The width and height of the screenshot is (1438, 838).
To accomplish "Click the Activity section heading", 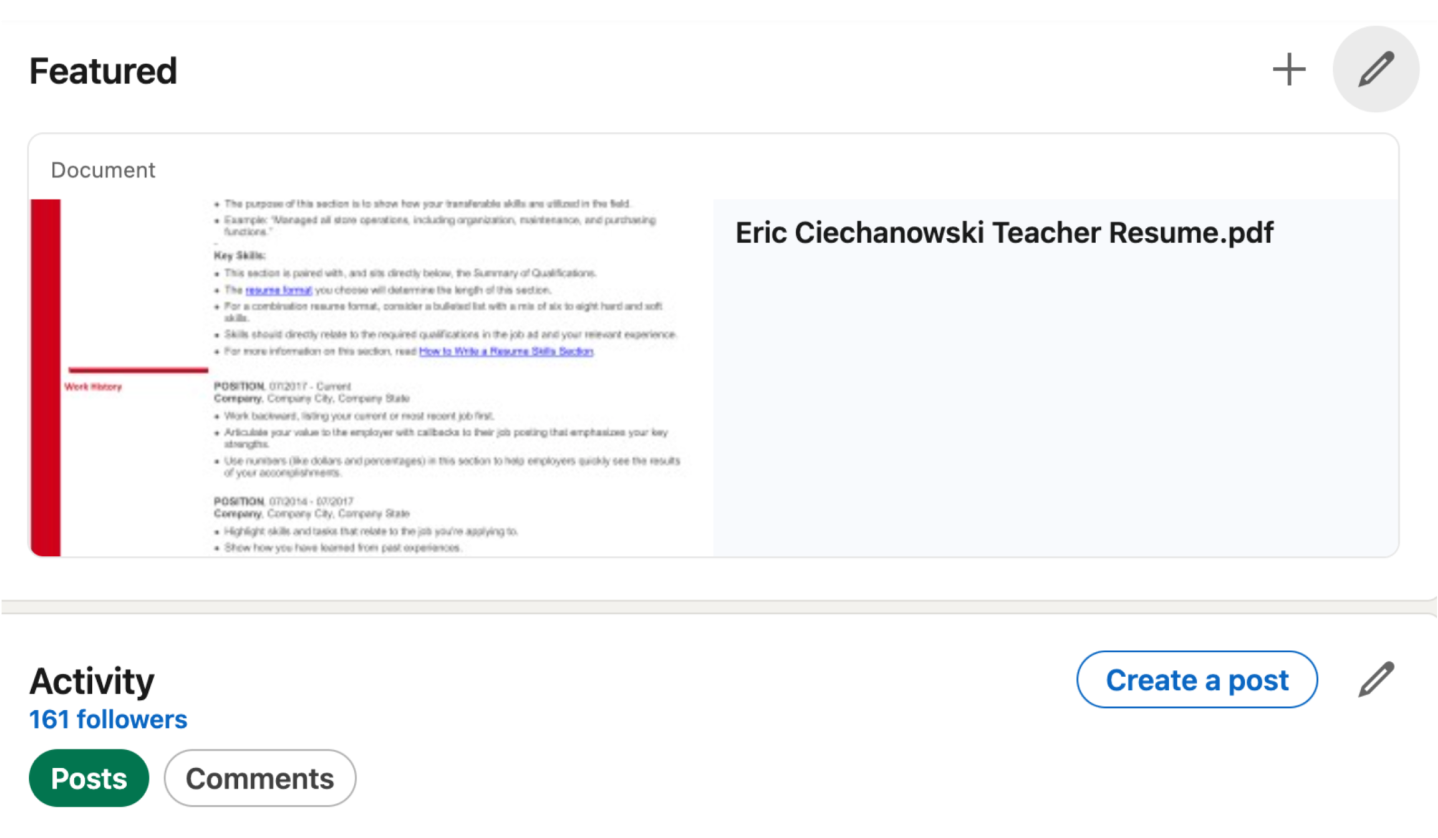I will tap(92, 681).
